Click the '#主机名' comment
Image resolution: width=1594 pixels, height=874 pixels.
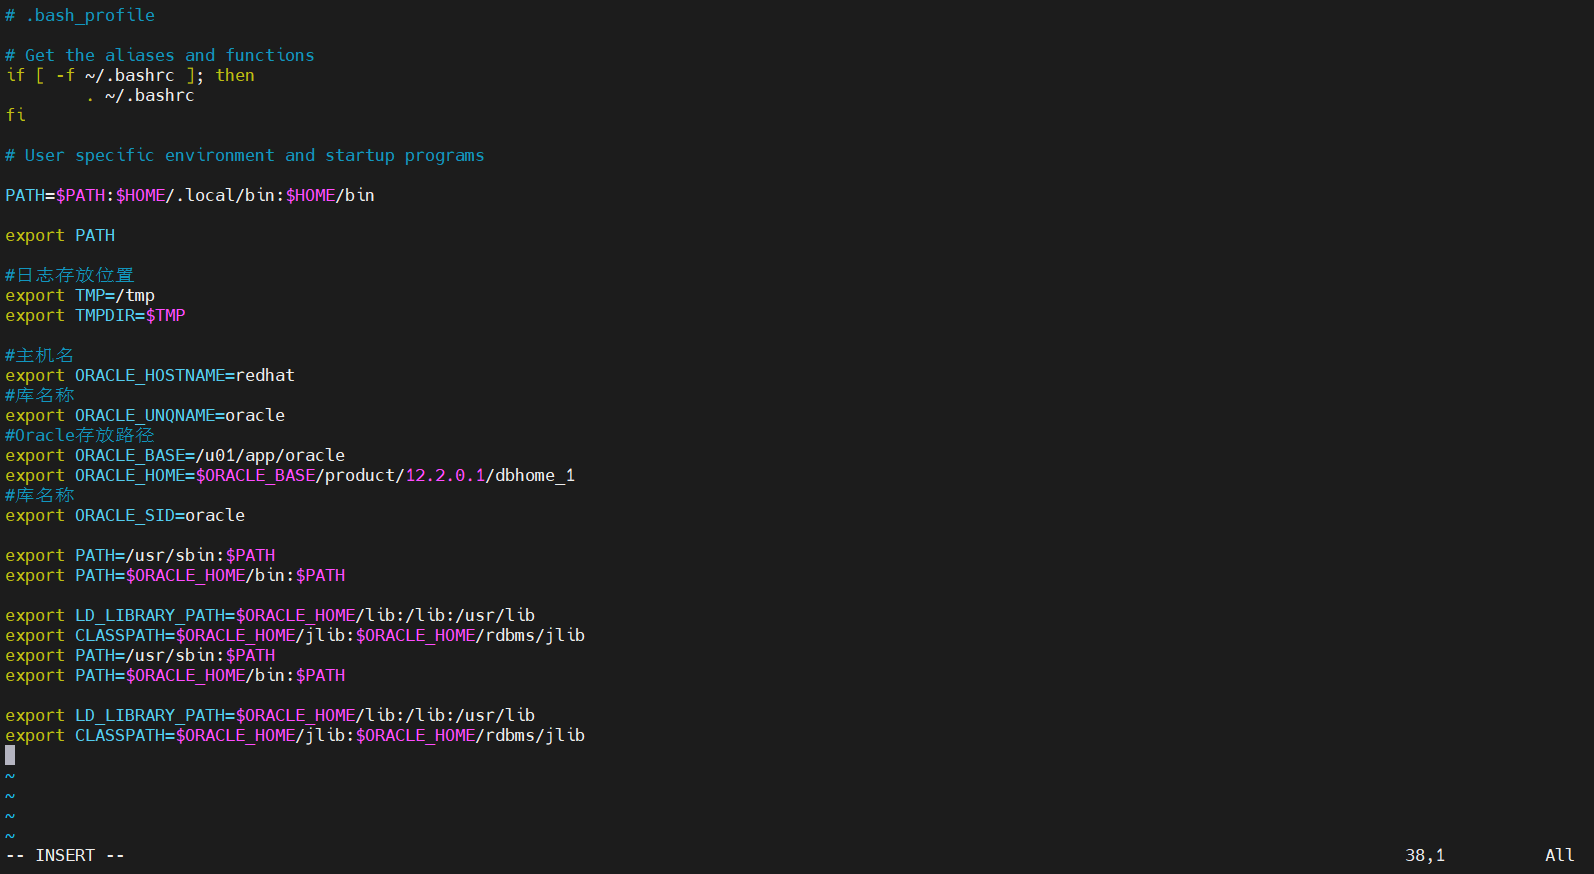[x=39, y=355]
